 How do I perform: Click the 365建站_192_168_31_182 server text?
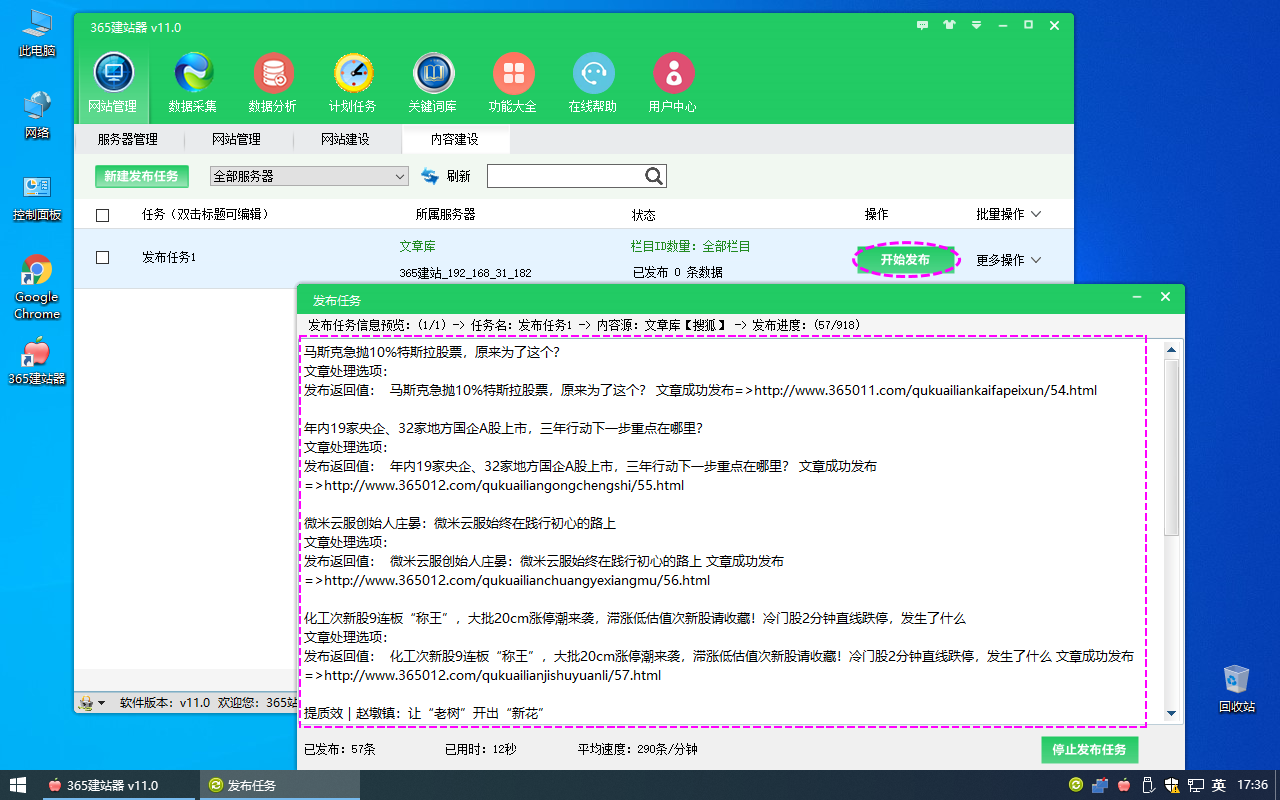coord(465,273)
